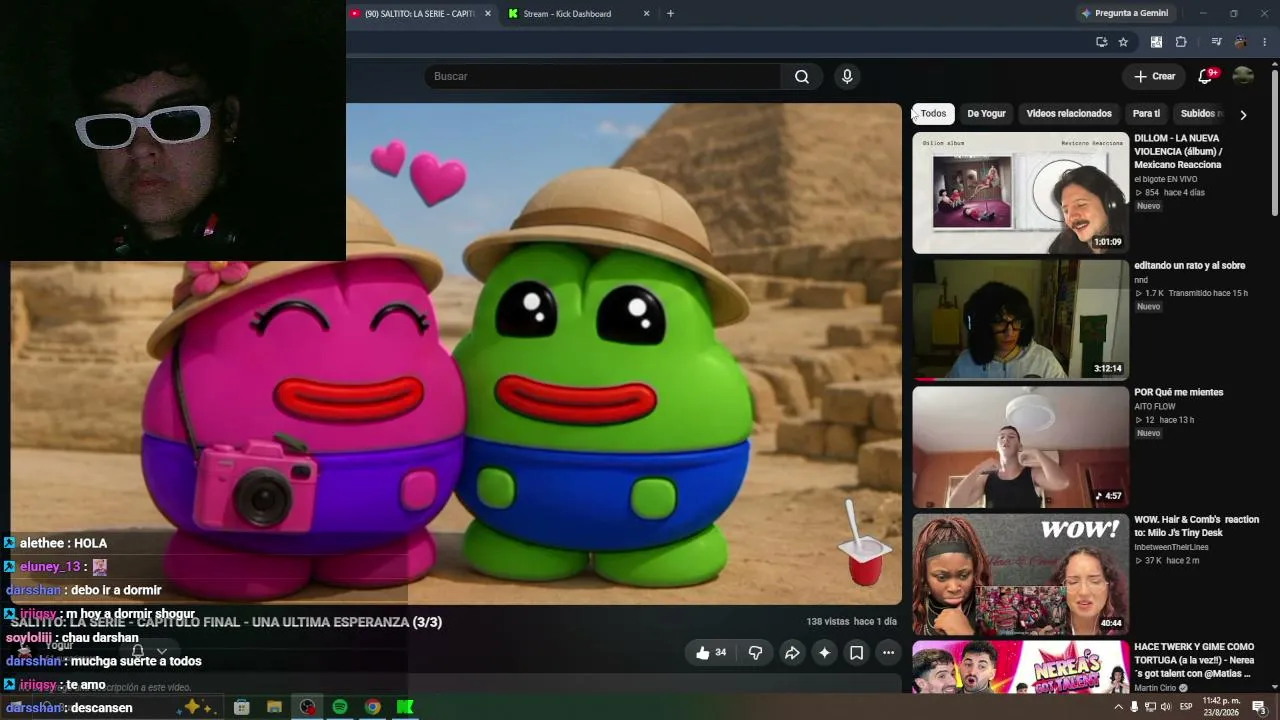Open DILLOM - LA NUEVA VIOLENCIA video thumbnail
The width and height of the screenshot is (1280, 720).
click(x=1020, y=193)
